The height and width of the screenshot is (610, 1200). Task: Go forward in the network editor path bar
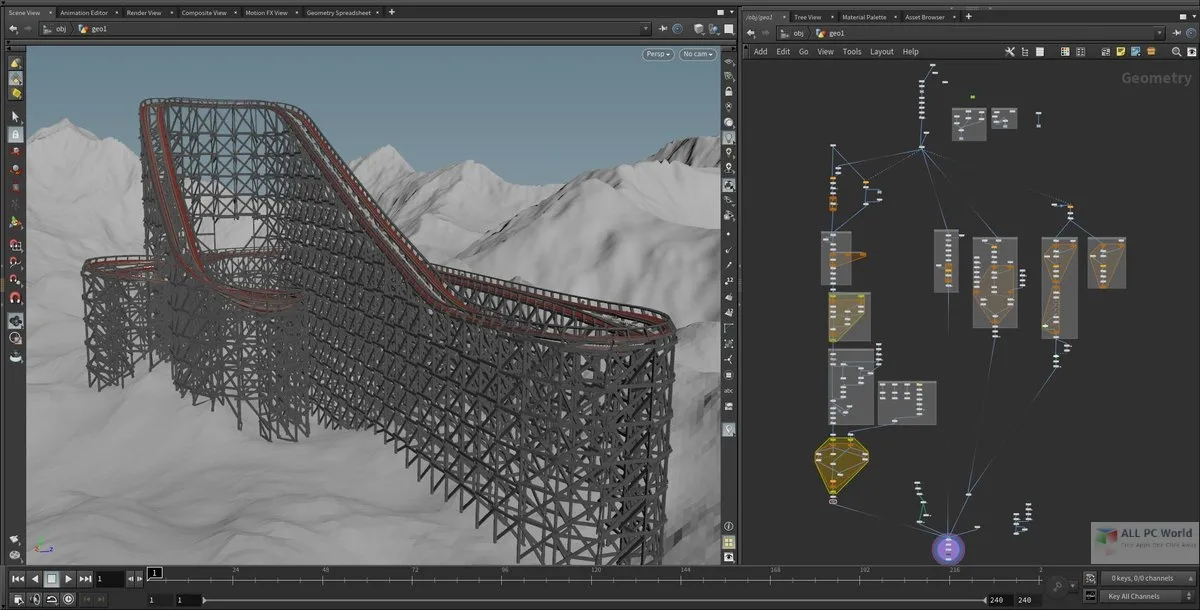coord(765,32)
